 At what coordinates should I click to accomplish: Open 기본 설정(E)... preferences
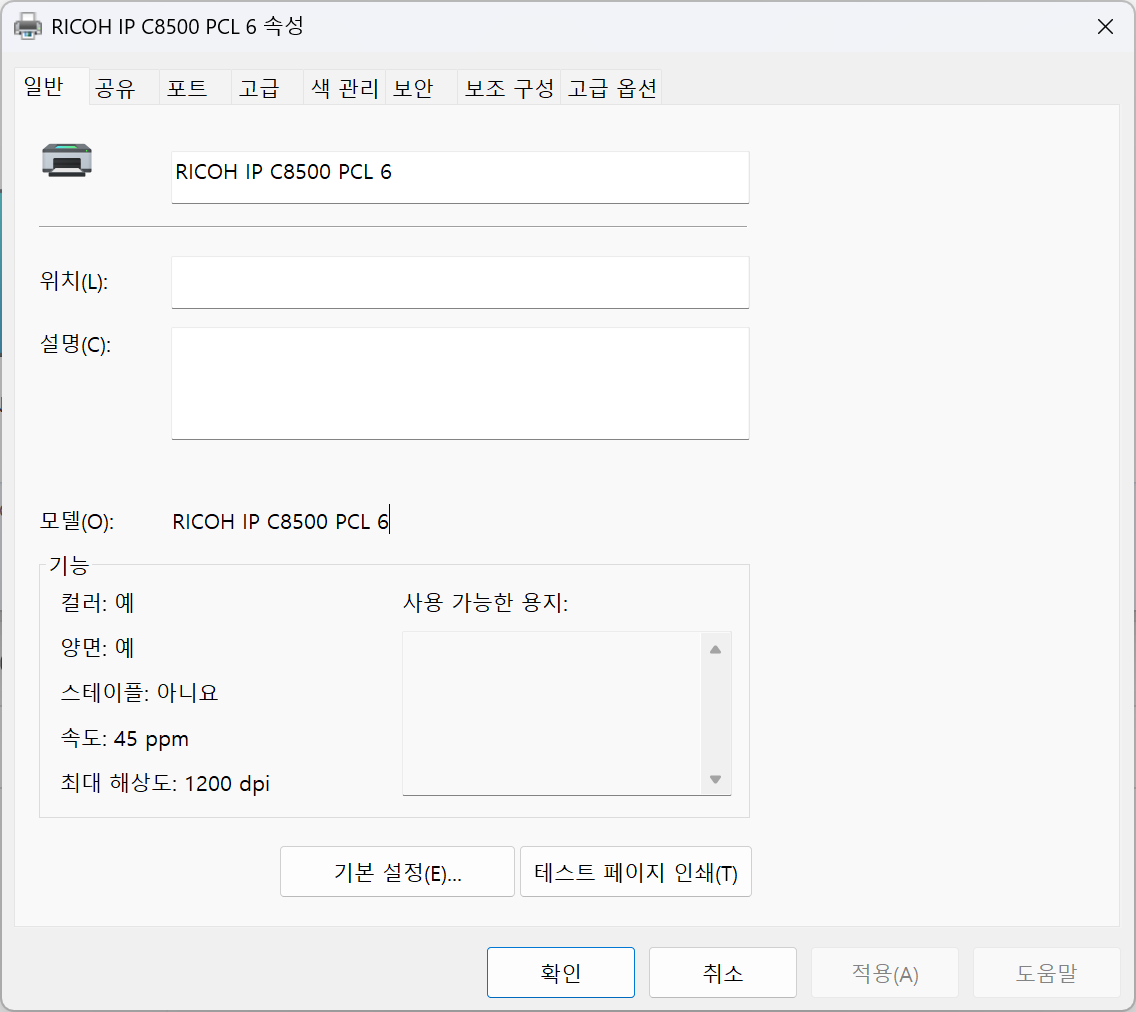397,871
